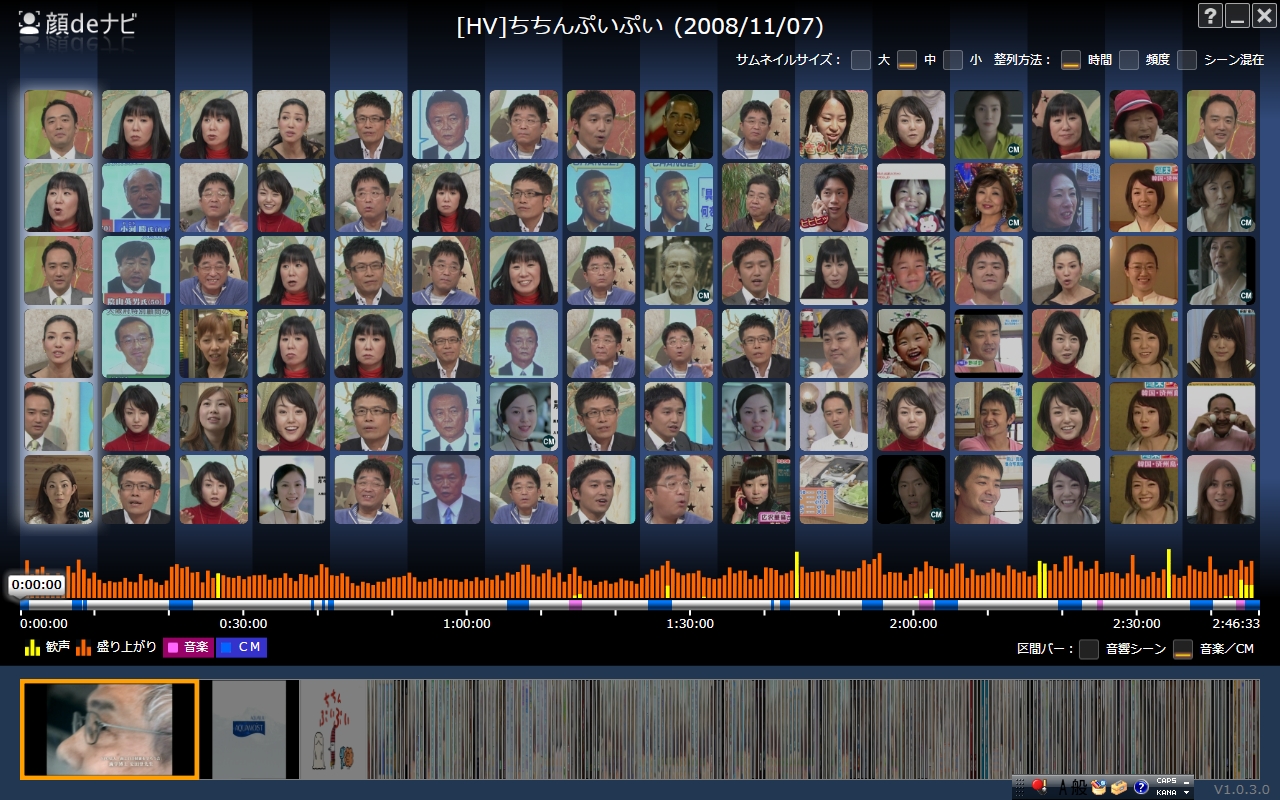Click the Obama face thumbnail in top row

(679, 125)
